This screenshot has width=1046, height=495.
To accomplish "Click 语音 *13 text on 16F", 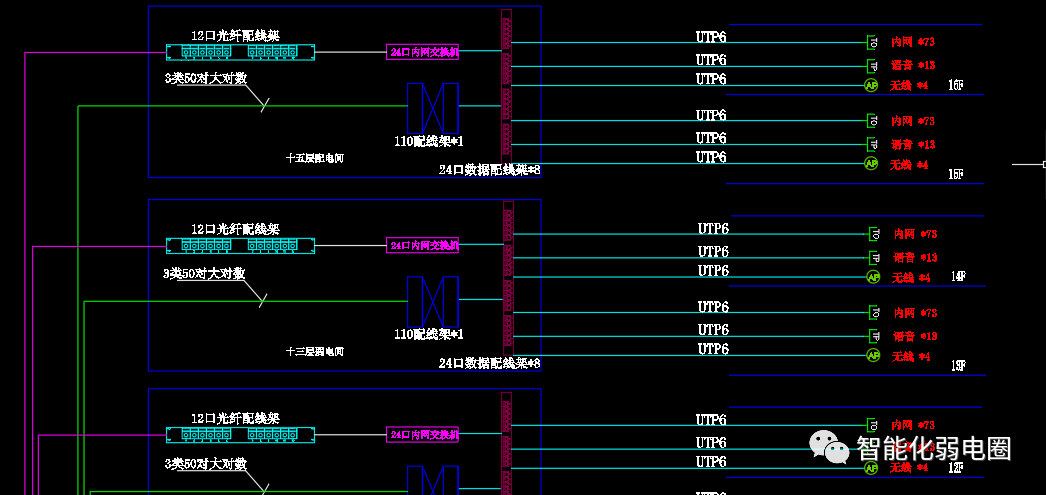I will click(x=913, y=65).
